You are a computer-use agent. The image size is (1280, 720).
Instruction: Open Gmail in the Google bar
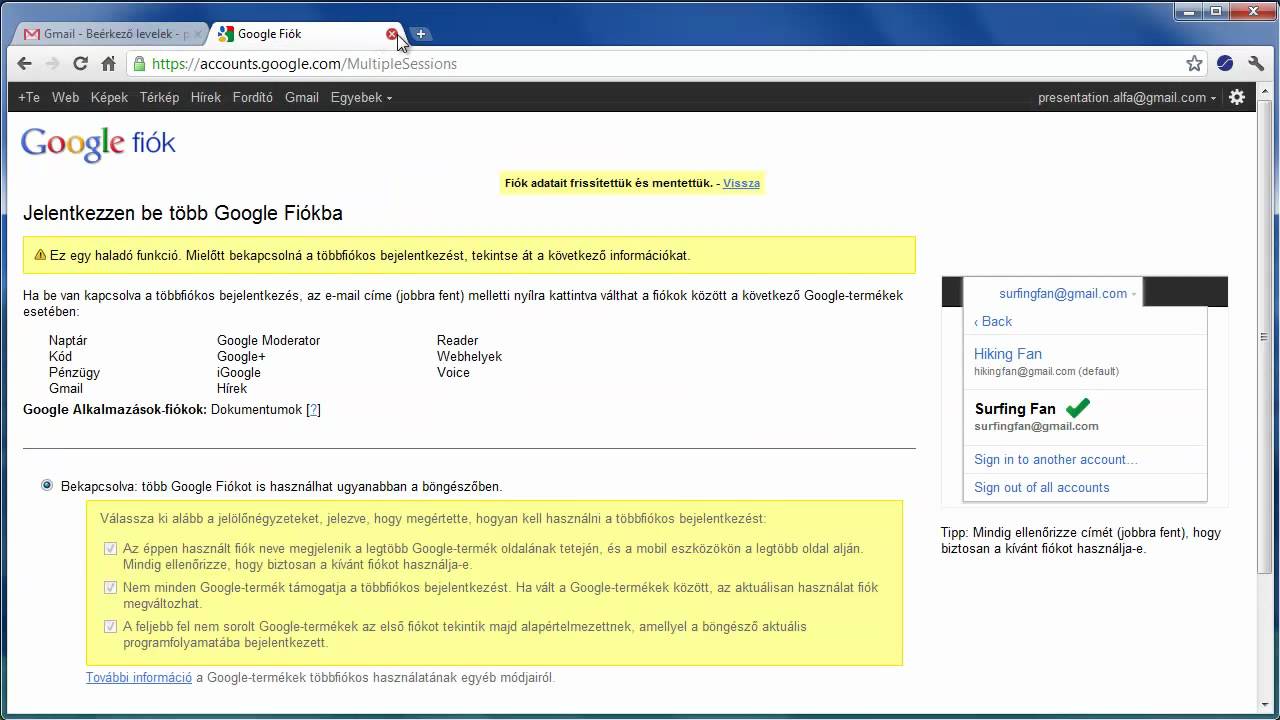[302, 98]
